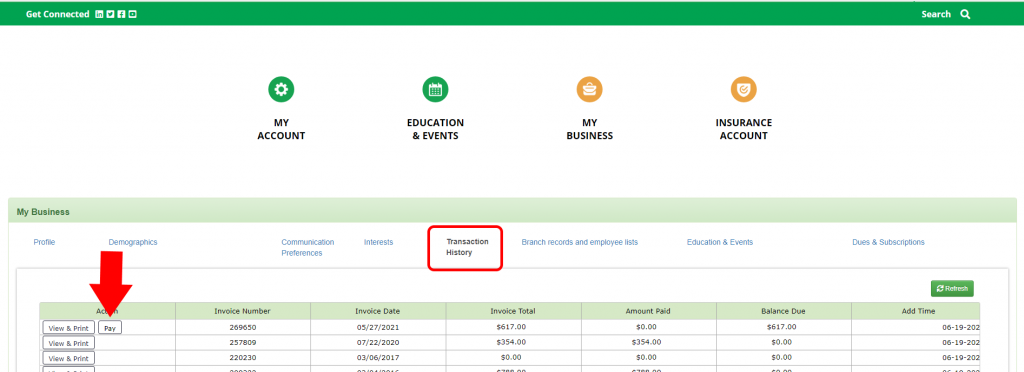Sort by Invoice Number column header
Image resolution: width=1024 pixels, height=372 pixels.
tap(242, 311)
